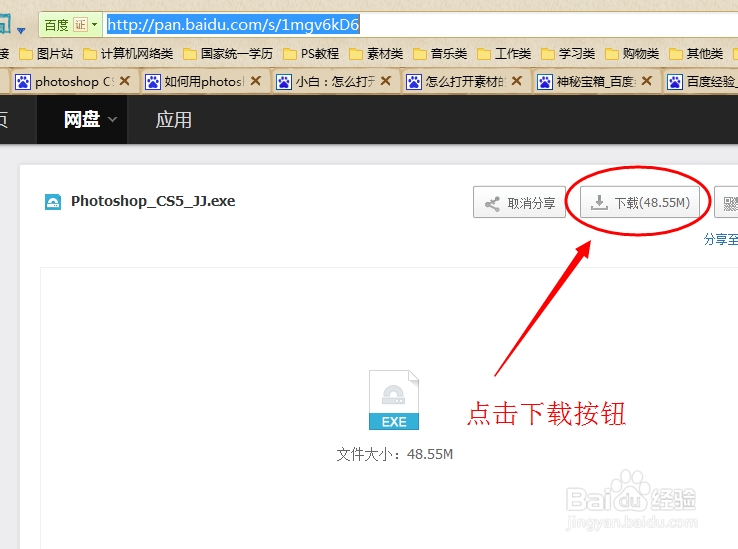Close the 小白：怎么打开 tab
This screenshot has width=738, height=549.
pos(386,81)
